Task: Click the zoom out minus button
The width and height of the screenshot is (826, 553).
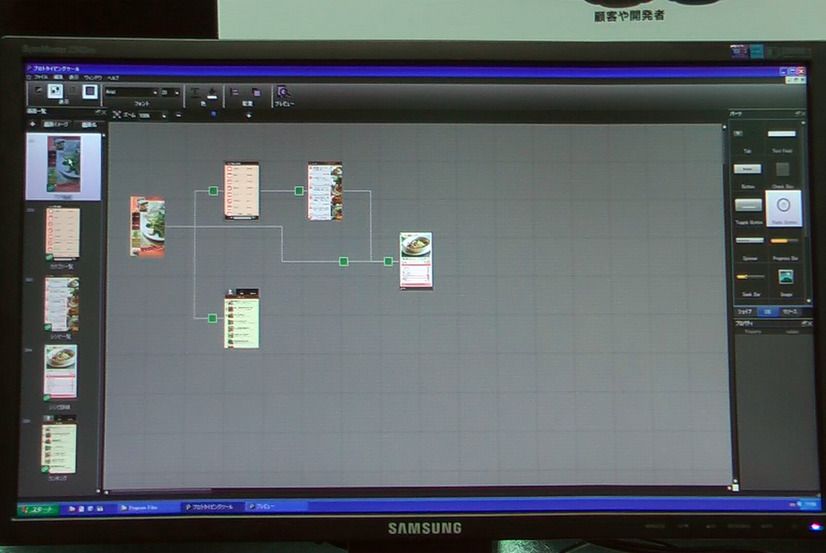Action: coord(179,115)
